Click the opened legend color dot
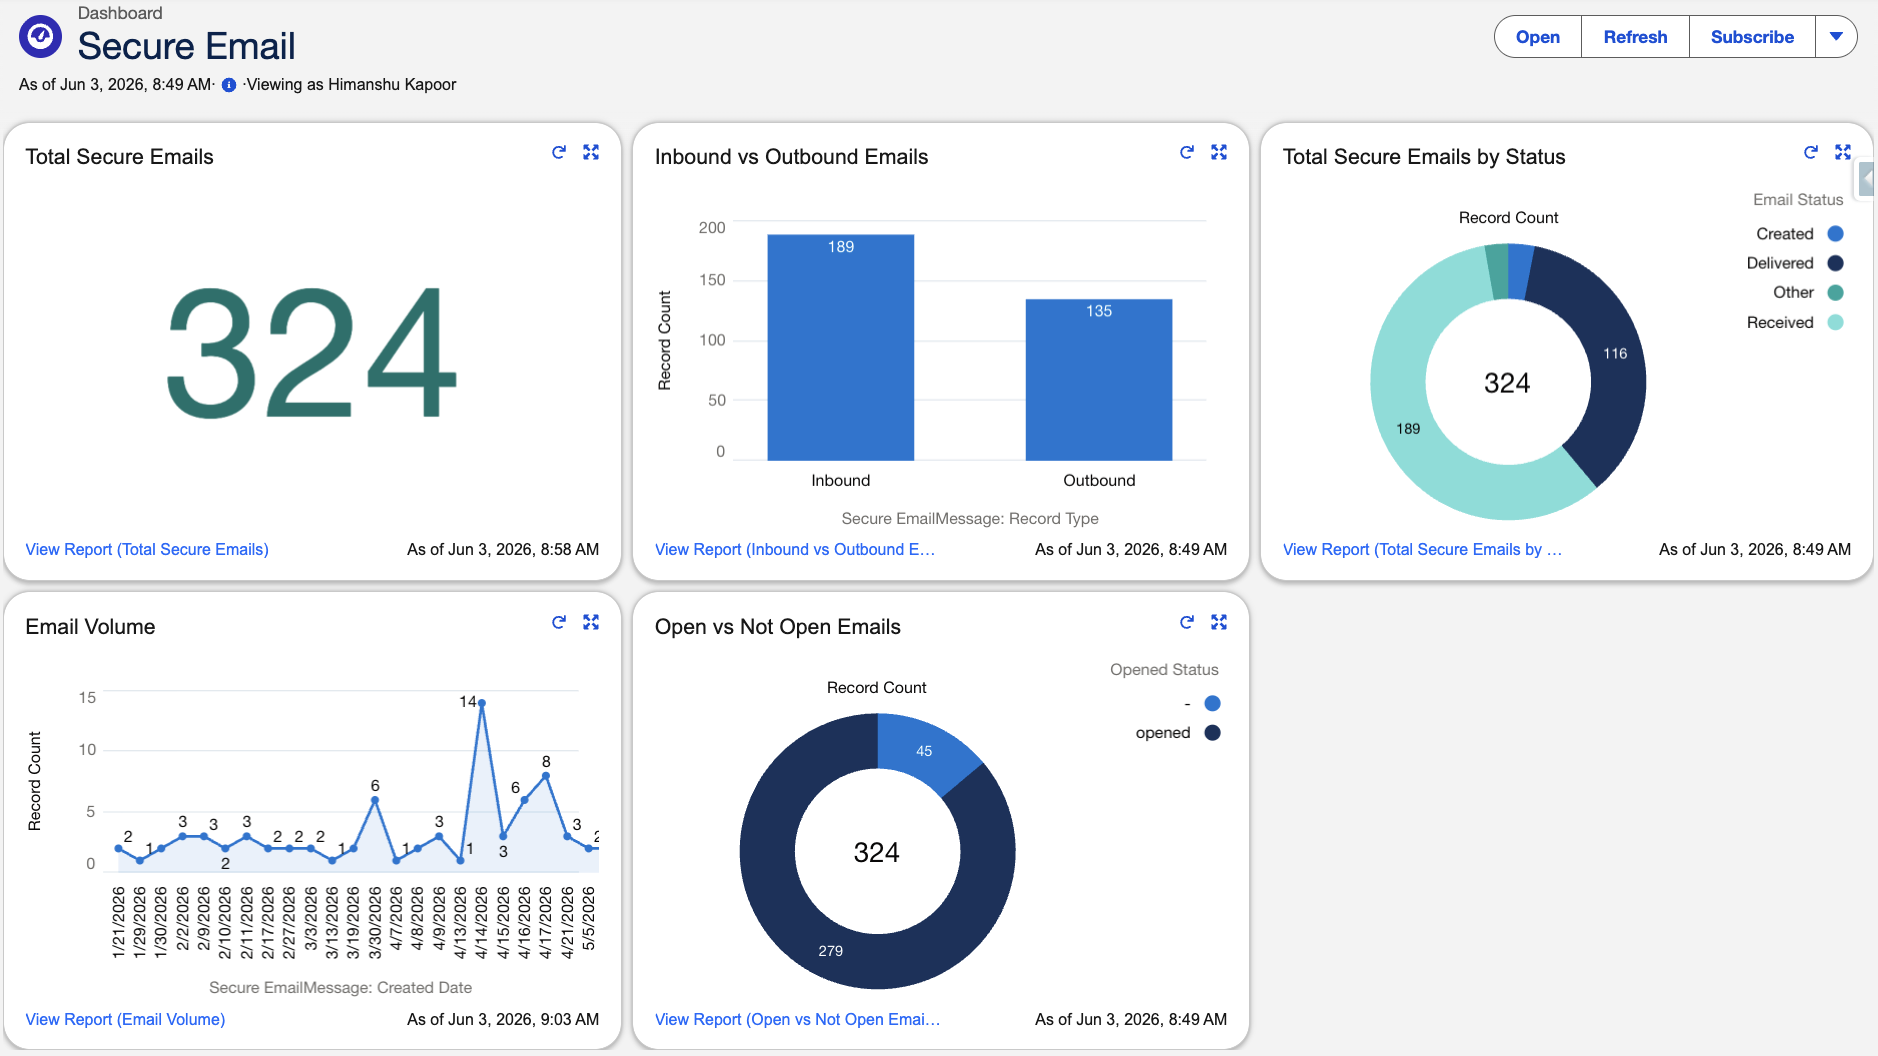This screenshot has height=1056, width=1878. point(1212,733)
